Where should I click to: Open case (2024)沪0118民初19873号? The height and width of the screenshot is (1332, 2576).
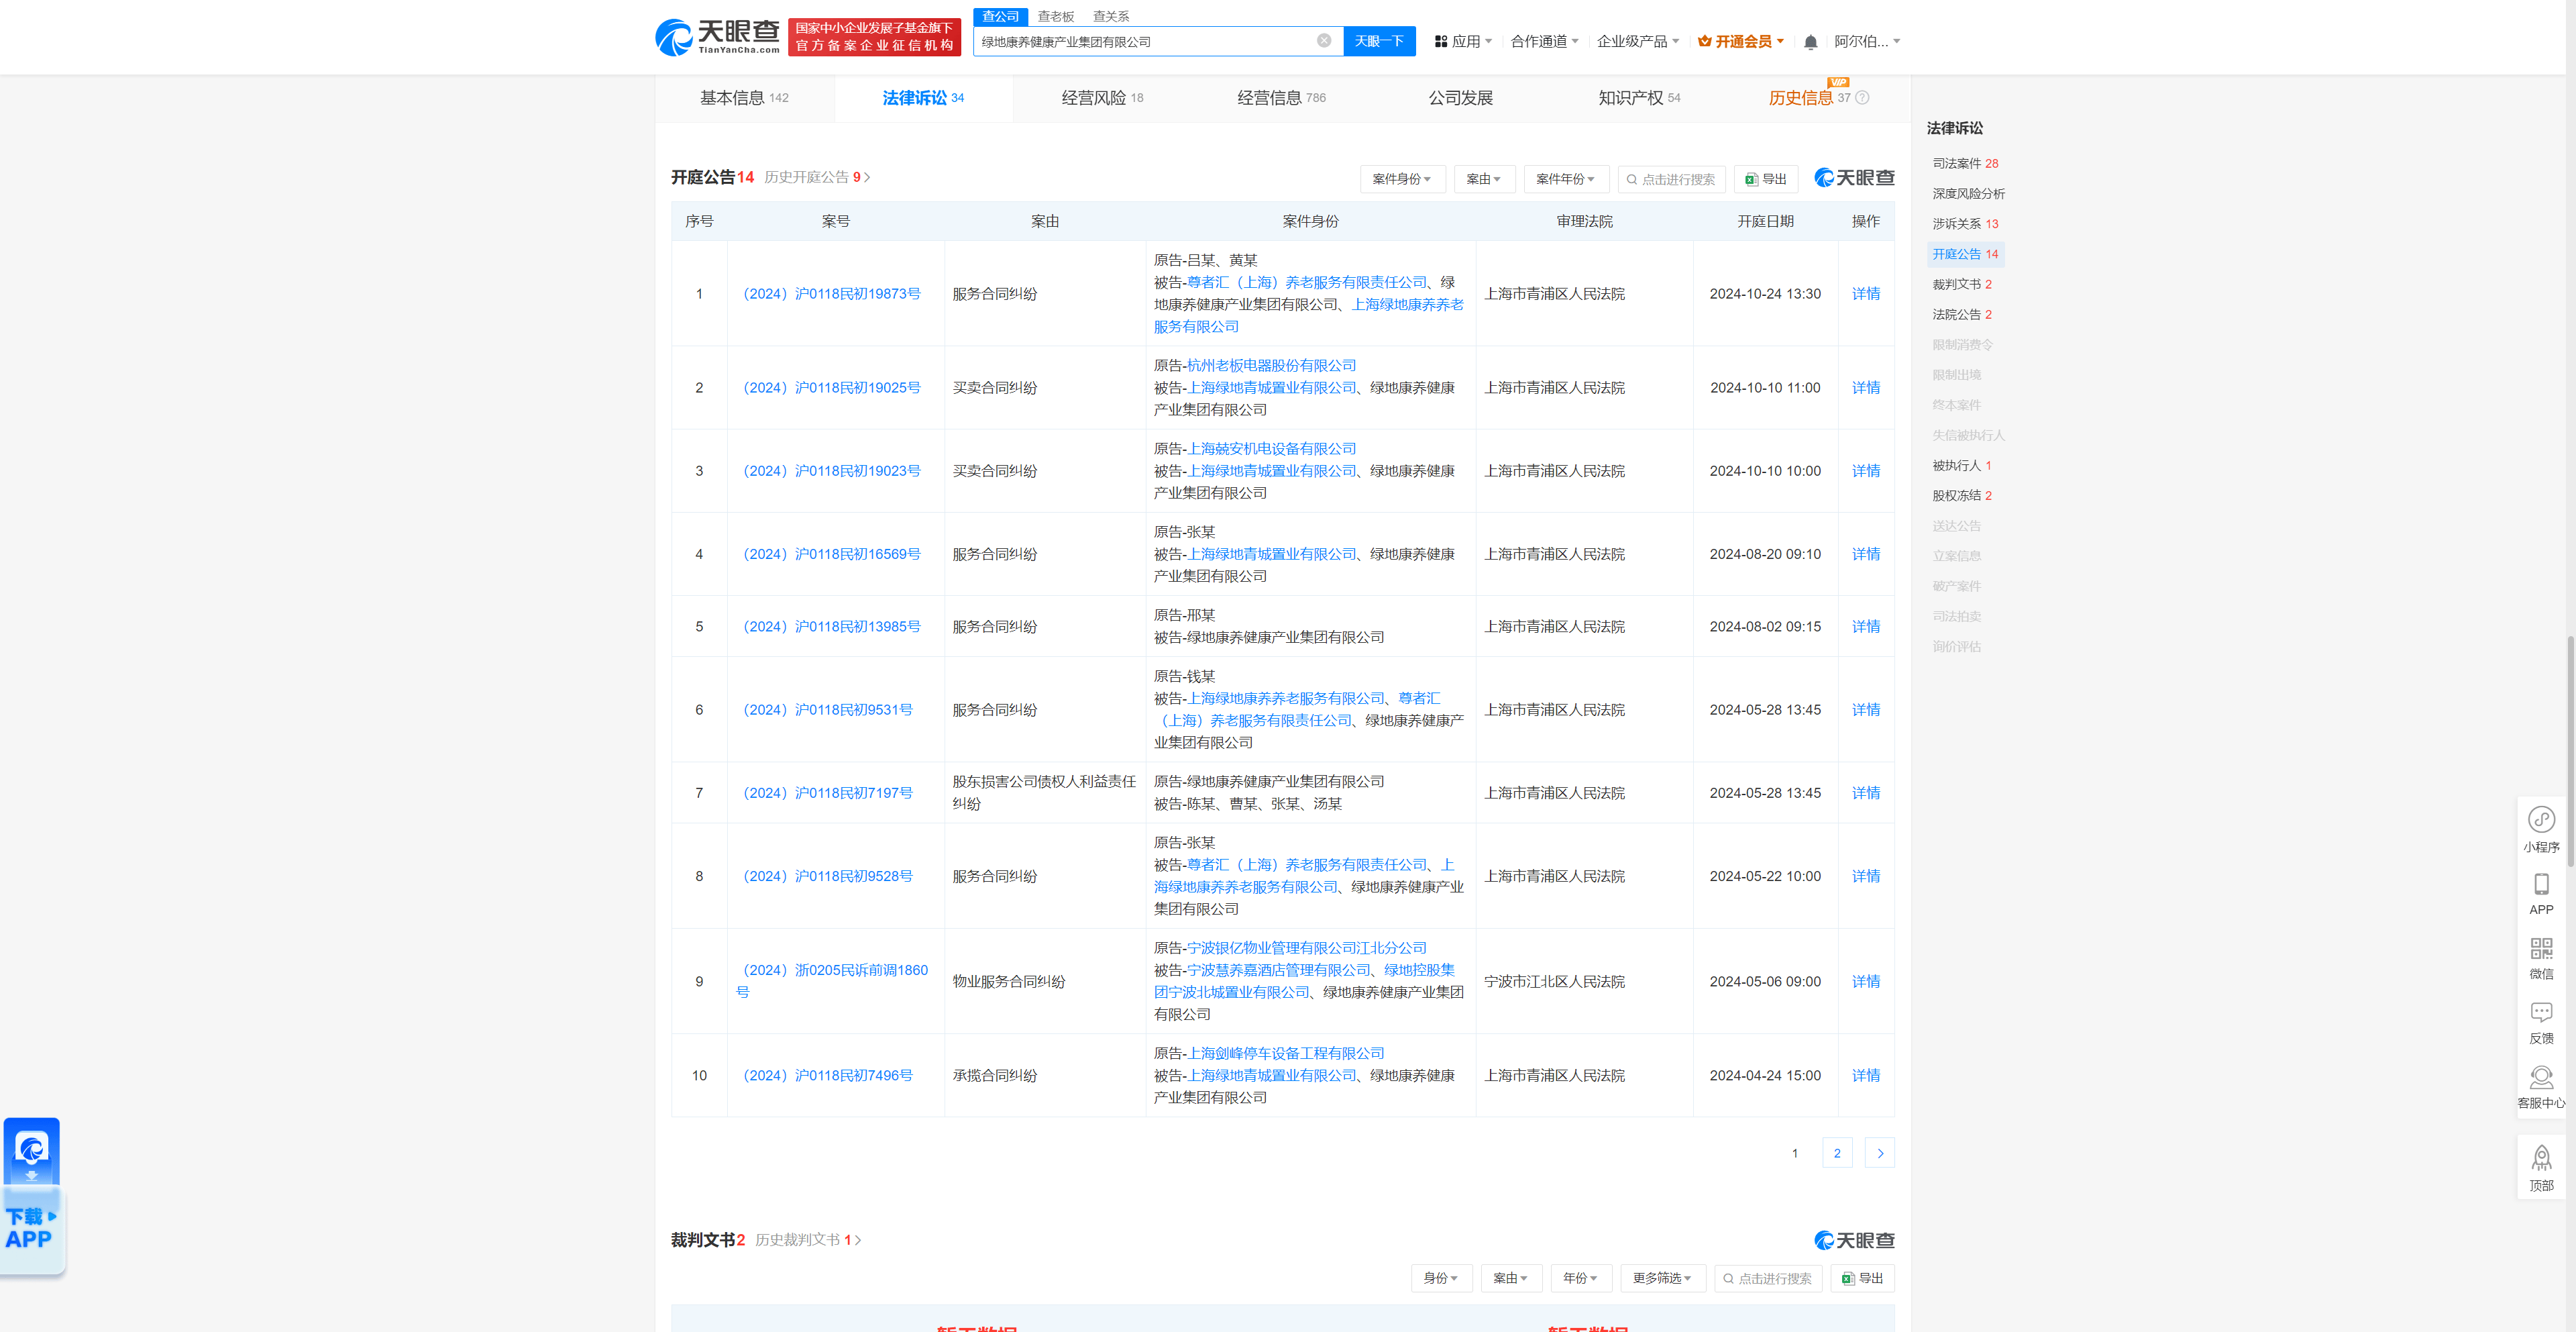click(x=829, y=294)
